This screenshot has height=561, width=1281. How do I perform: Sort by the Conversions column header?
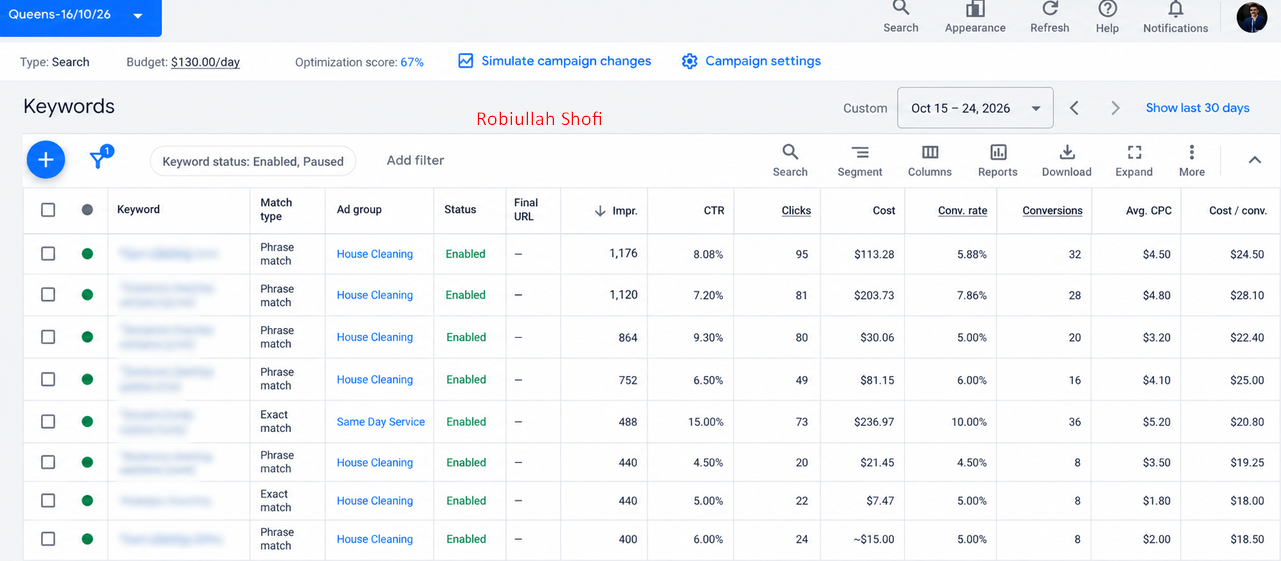pos(1052,210)
